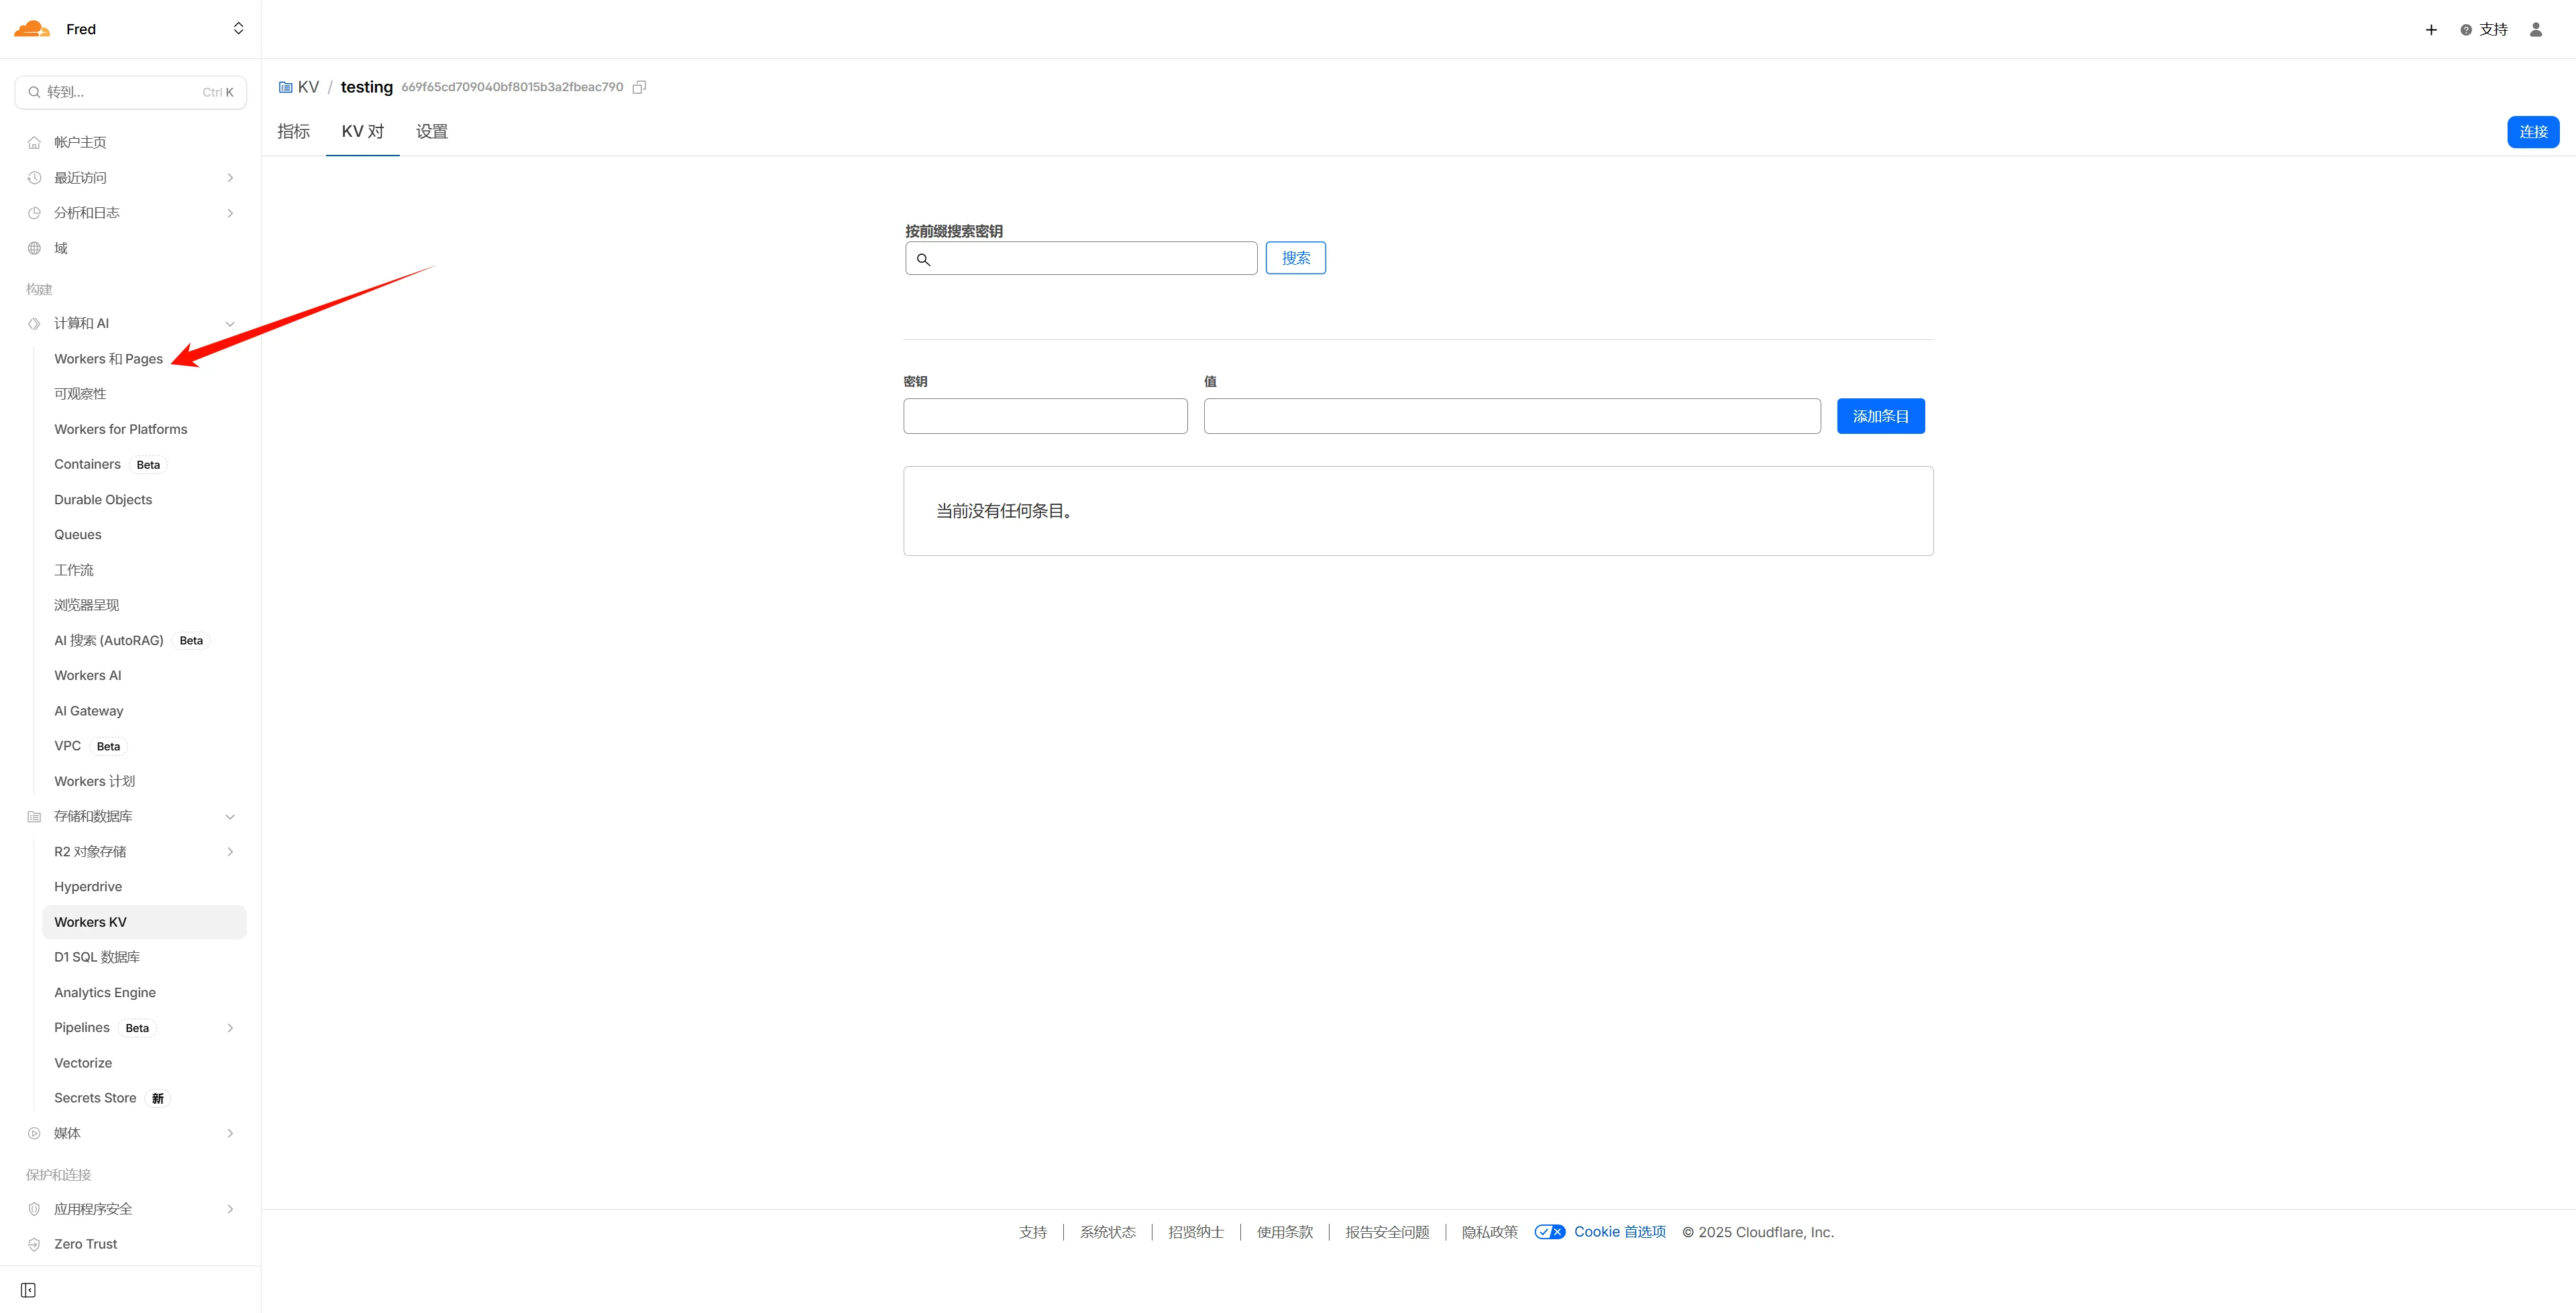
Task: Copy the KV namespace ID icon
Action: (x=639, y=87)
